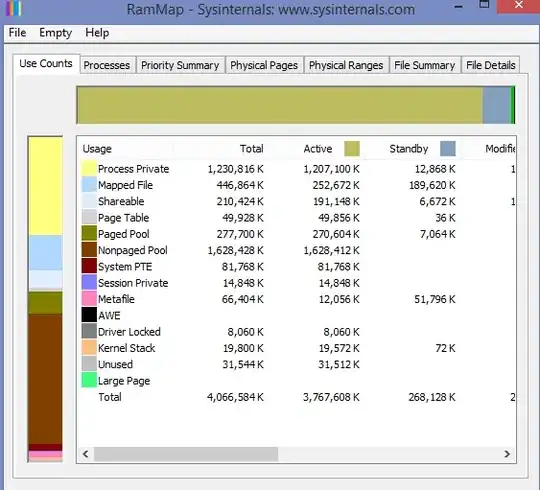Click the horizontal scrollbar right arrow
Image resolution: width=540 pixels, height=490 pixels.
pos(507,454)
